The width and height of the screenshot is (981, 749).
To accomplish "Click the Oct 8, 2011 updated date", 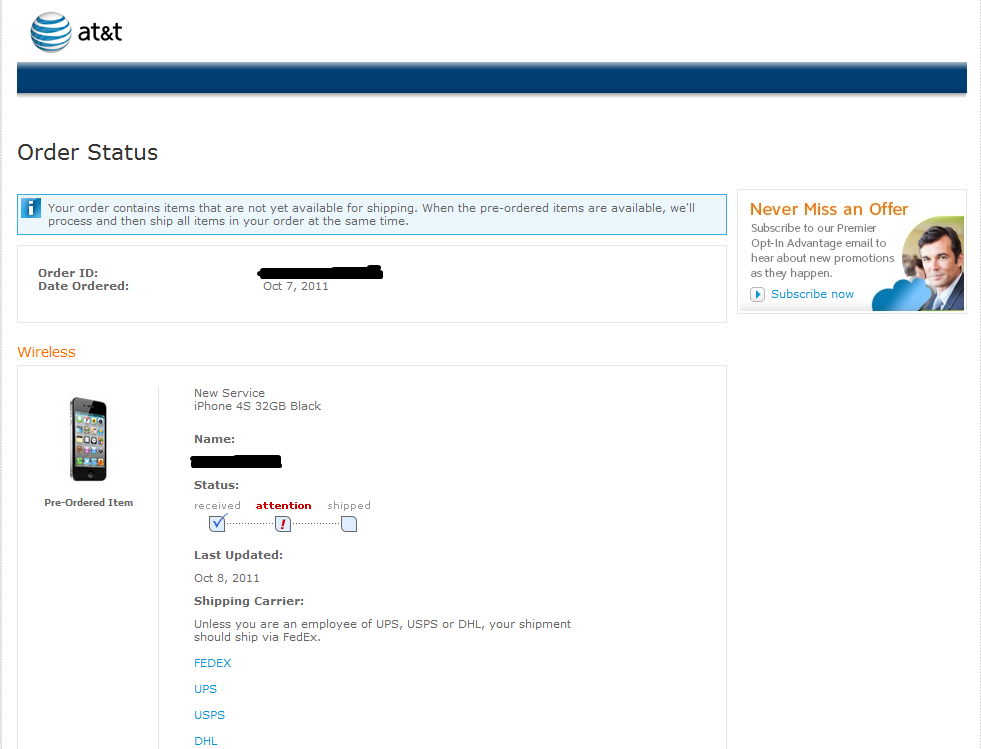I will pos(226,578).
